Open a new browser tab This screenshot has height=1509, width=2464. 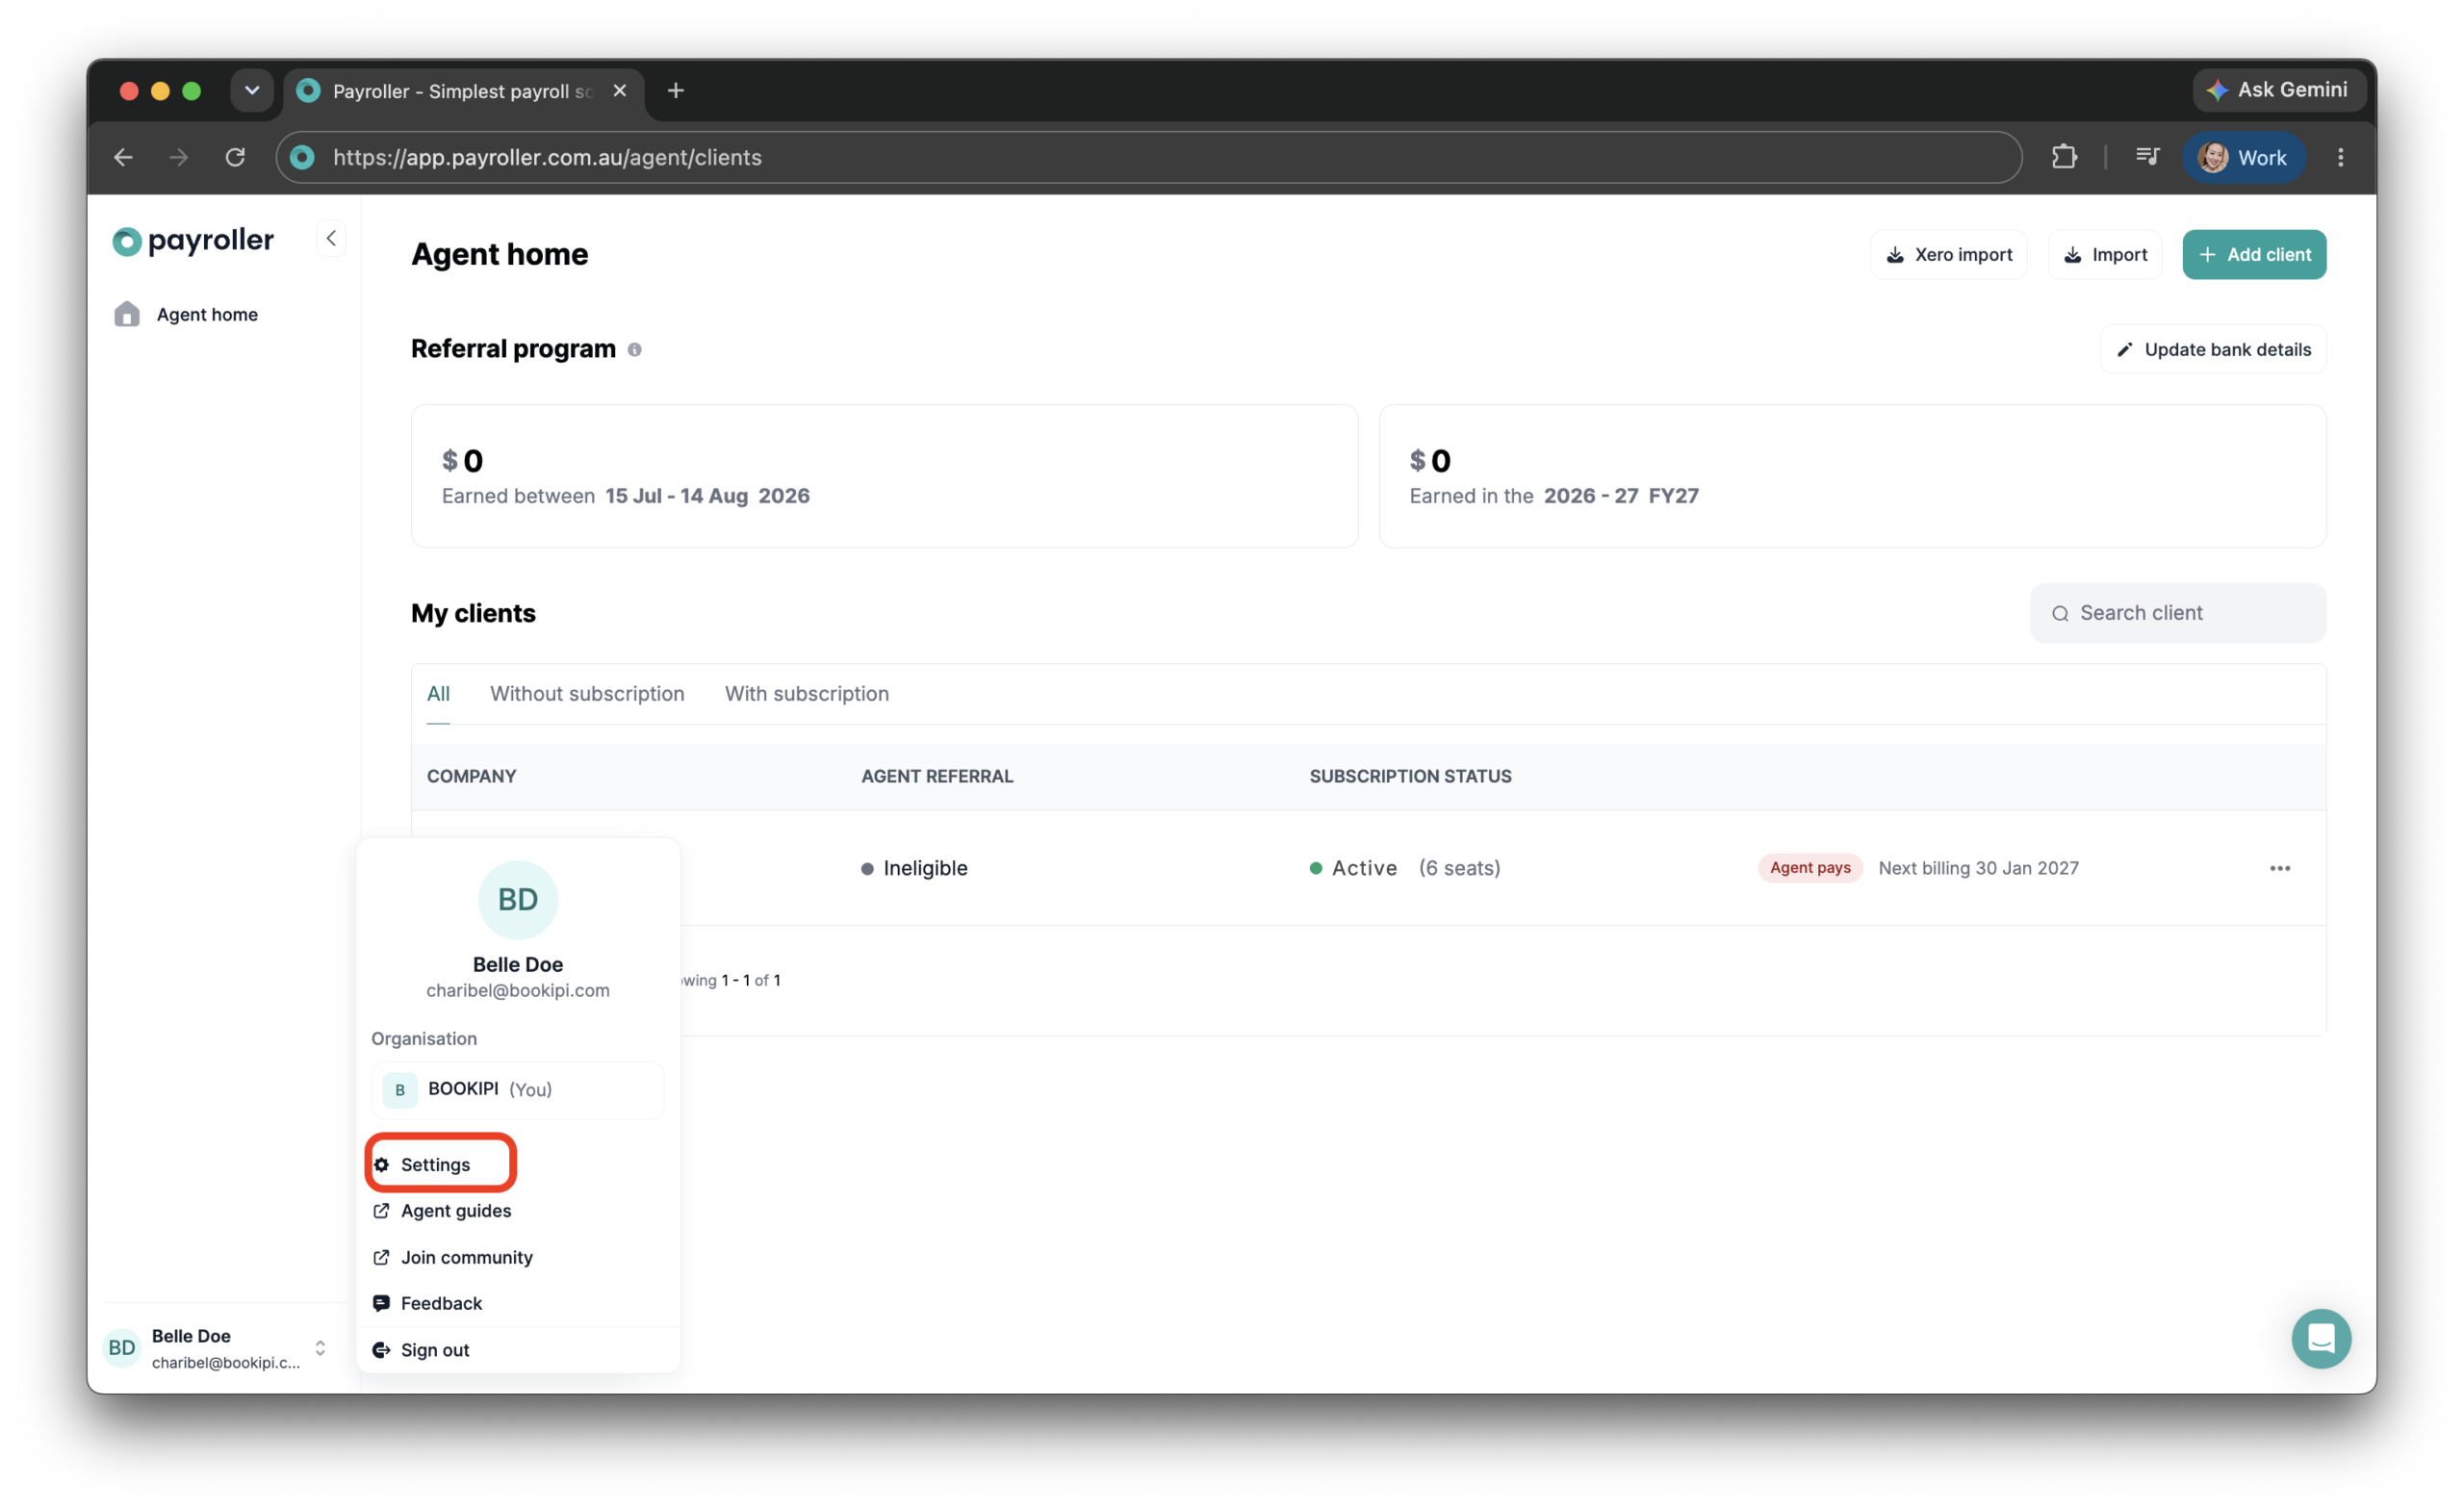(x=676, y=91)
